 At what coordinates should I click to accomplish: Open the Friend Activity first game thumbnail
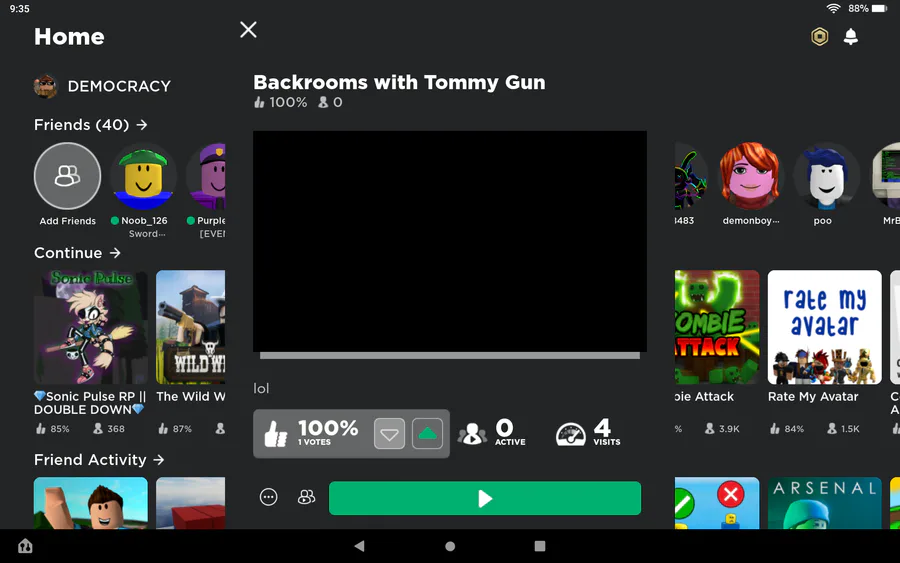point(91,503)
